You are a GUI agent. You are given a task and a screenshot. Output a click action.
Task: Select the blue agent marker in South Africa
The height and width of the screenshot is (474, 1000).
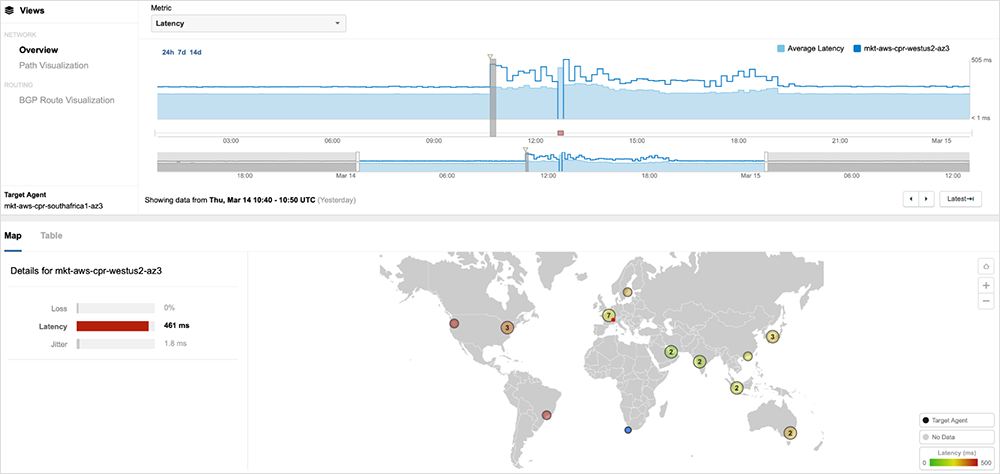[x=628, y=430]
